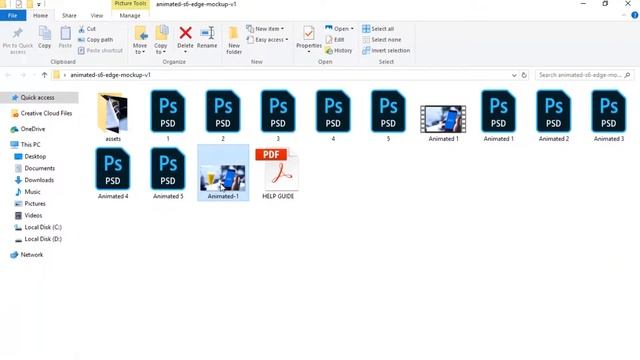Delete the selected item via the red X
This screenshot has width=640, height=360.
coord(185,39)
